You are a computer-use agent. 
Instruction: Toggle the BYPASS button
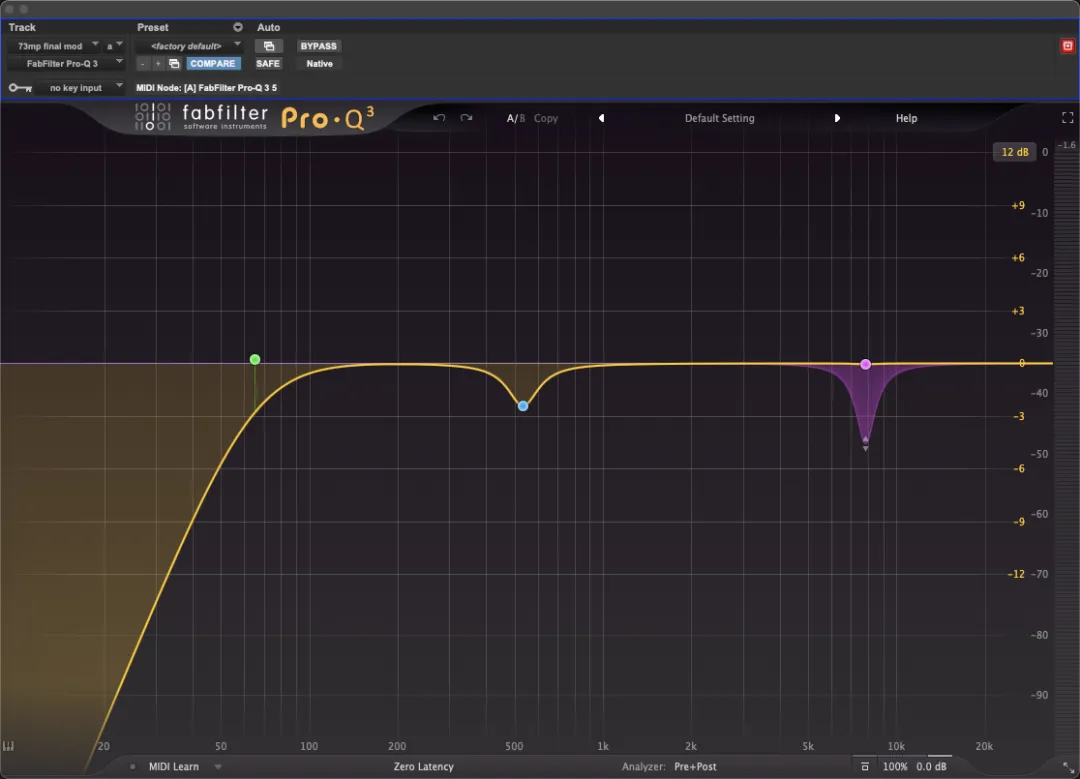point(318,46)
